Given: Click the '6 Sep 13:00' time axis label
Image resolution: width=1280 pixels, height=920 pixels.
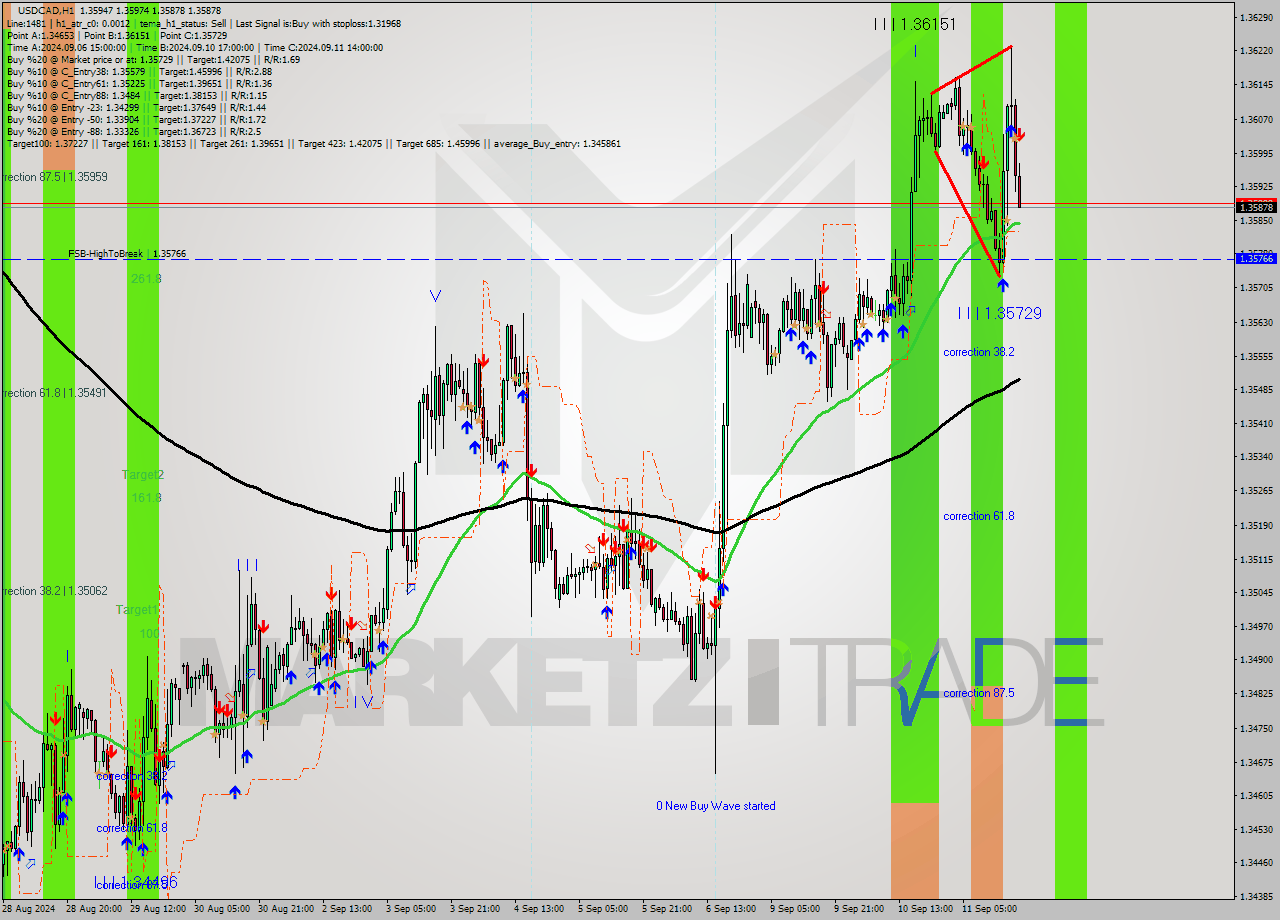Looking at the screenshot, I should [x=731, y=909].
